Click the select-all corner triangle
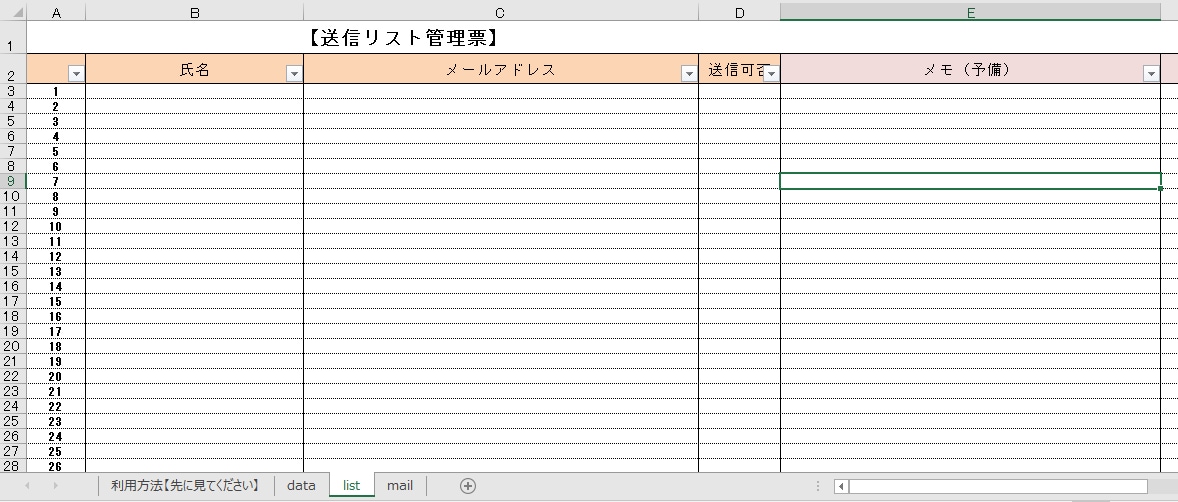Viewport: 1178px width, 502px height. [x=18, y=13]
